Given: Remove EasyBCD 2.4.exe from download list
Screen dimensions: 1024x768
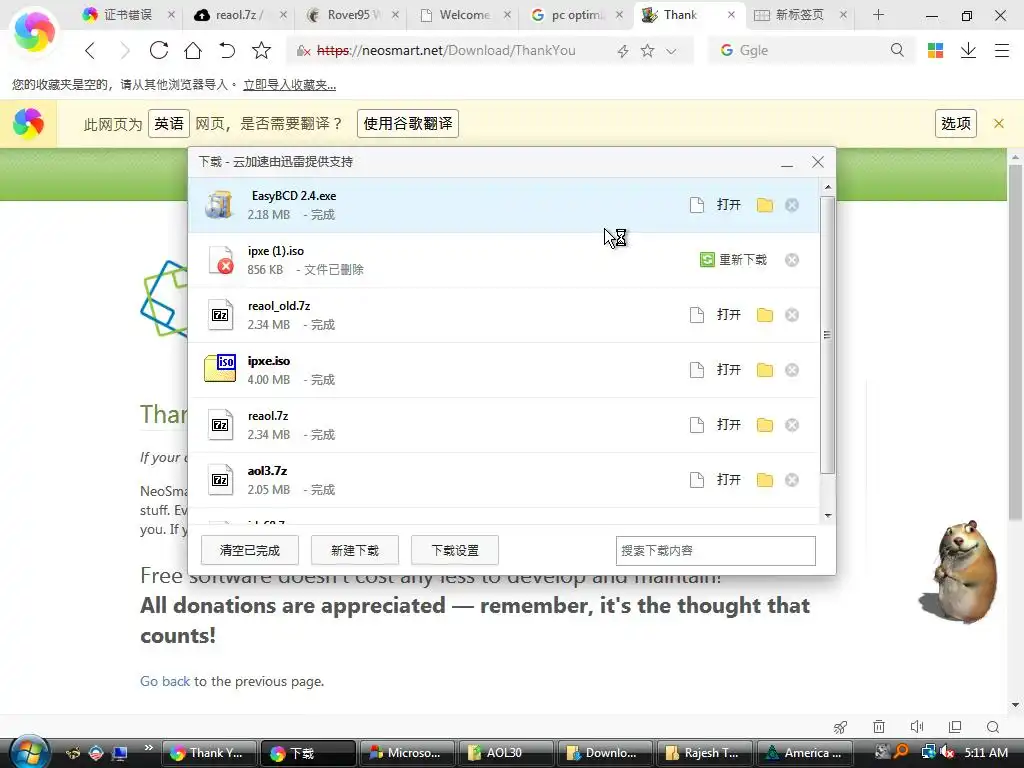Looking at the screenshot, I should [792, 205].
